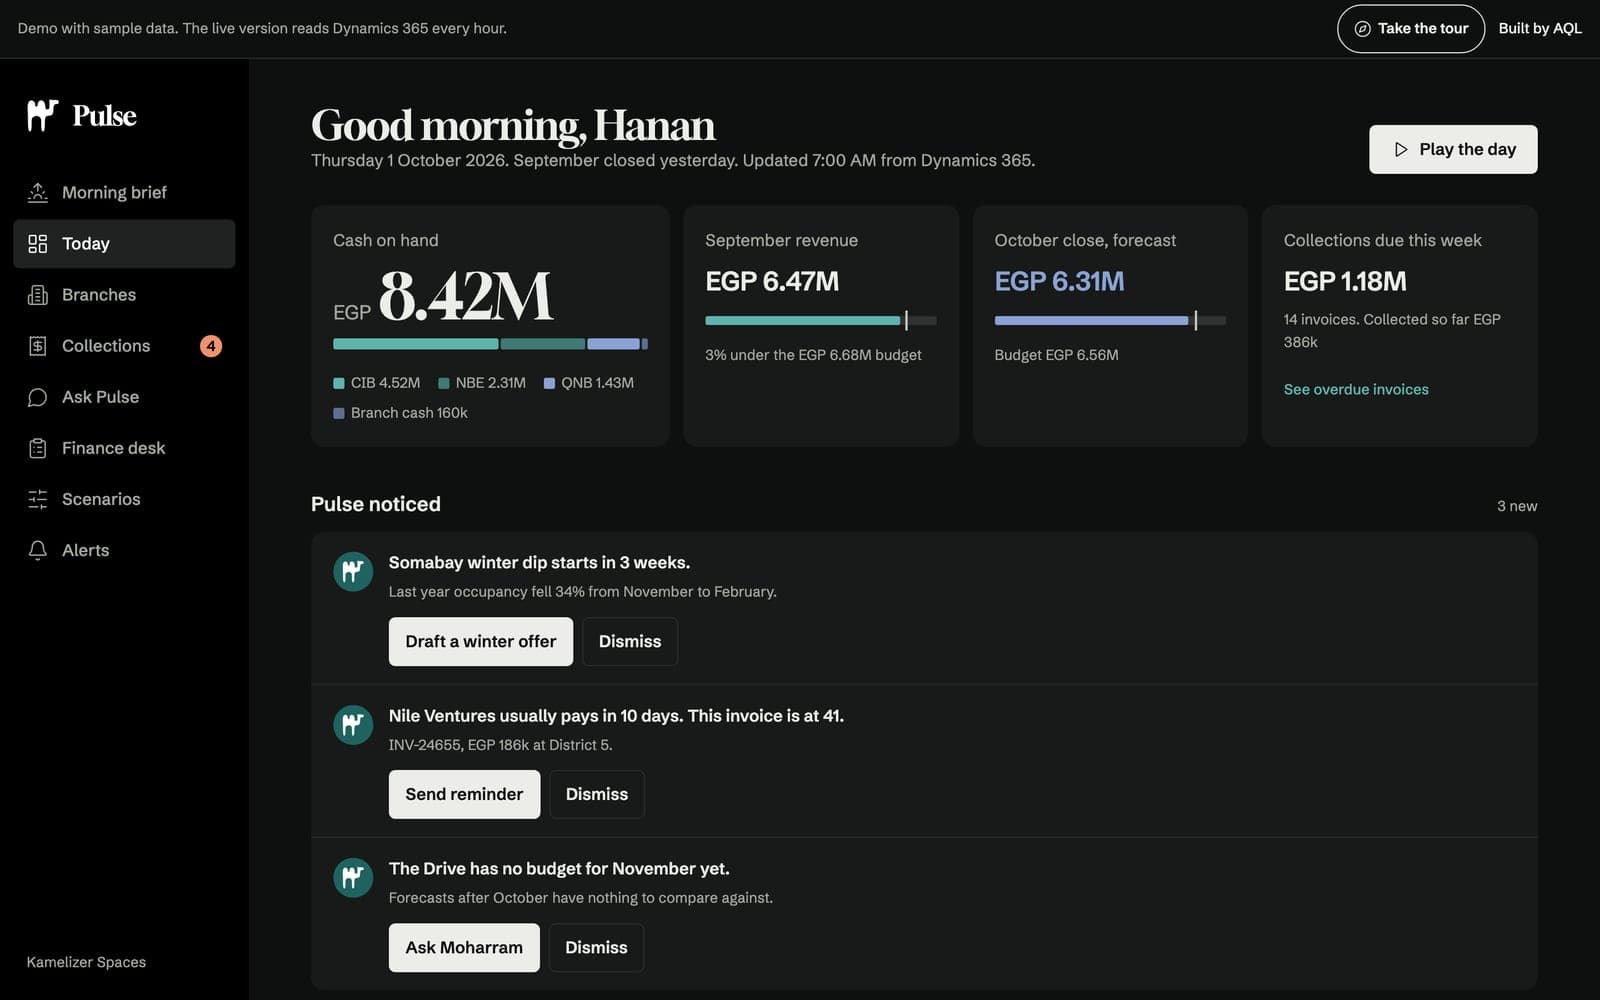Click the Built by AQL link
Viewport: 1600px width, 1000px height.
pos(1540,29)
